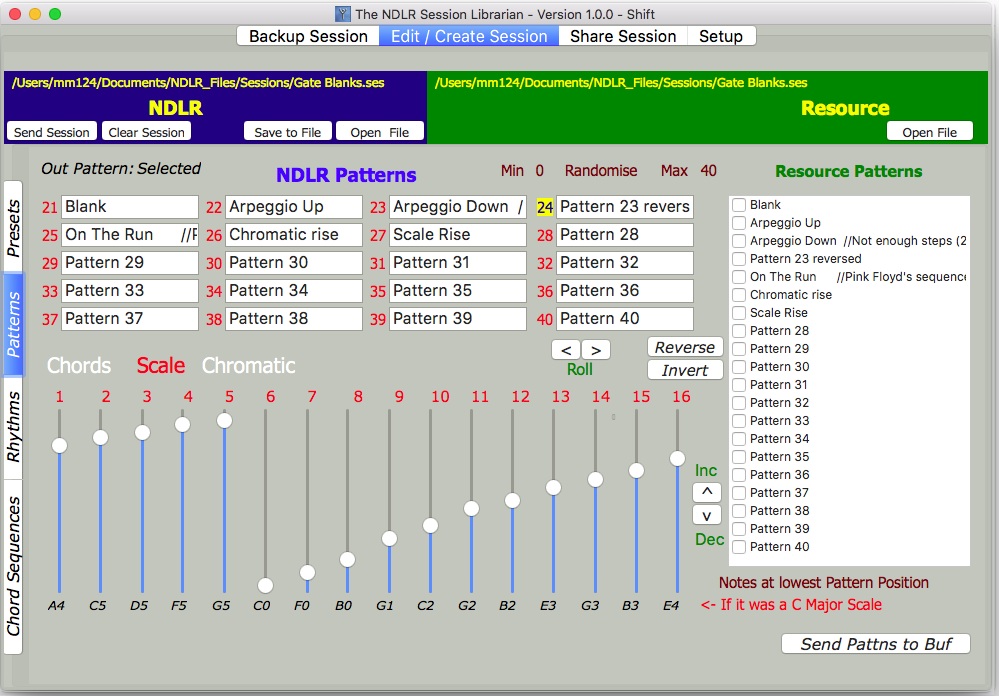Click the Roll right arrow button
Screen dimensions: 999x696
[x=595, y=349]
